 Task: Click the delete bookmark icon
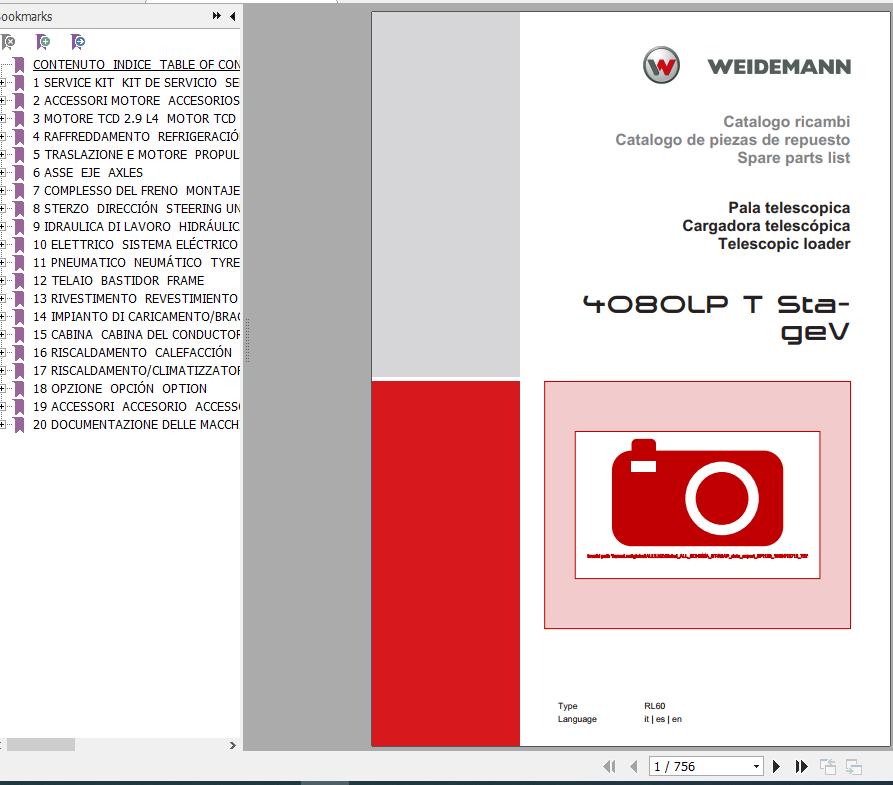[9, 42]
